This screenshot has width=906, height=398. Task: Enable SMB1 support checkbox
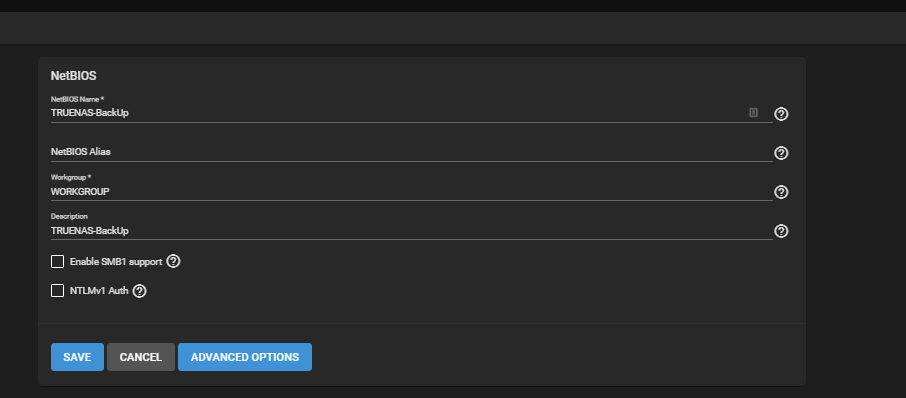[x=57, y=262]
